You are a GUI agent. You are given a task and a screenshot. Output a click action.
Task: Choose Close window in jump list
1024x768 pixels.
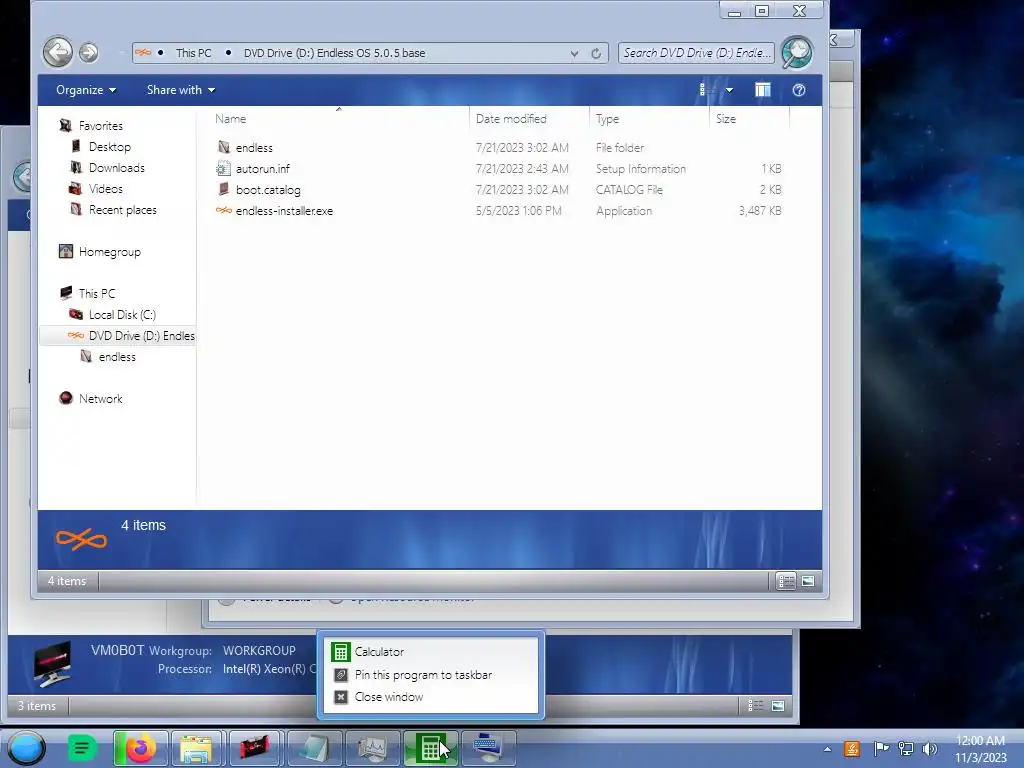coord(431,697)
